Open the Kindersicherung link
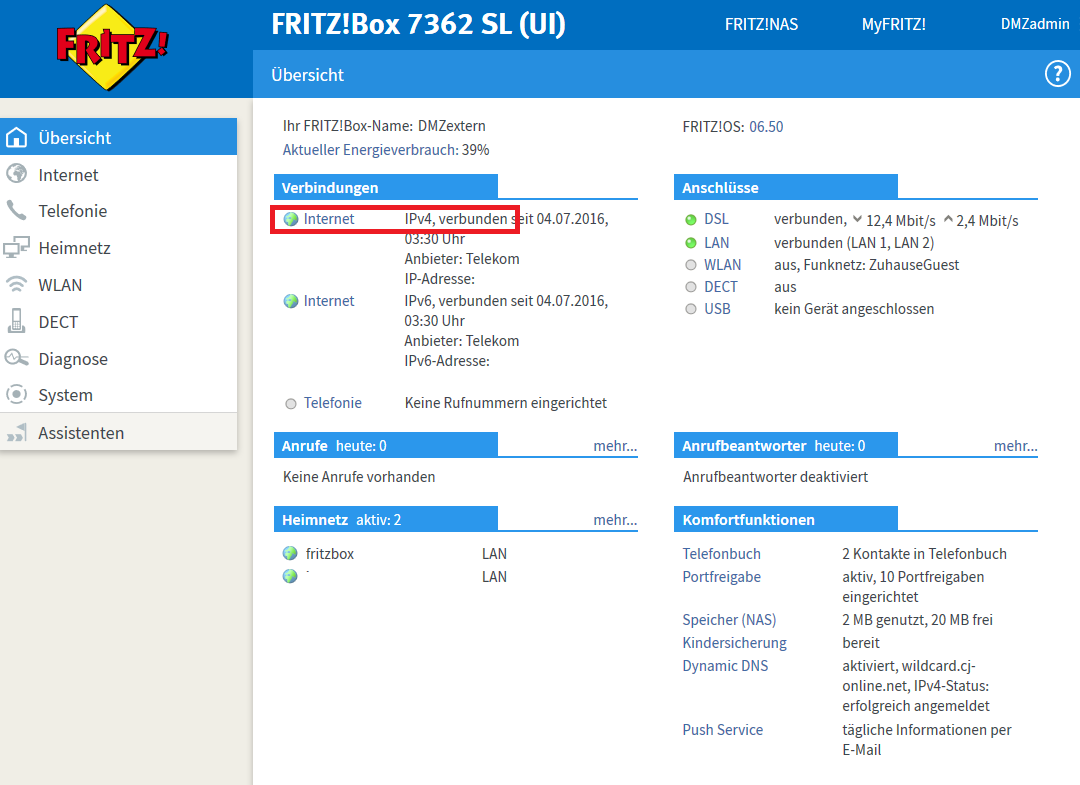Image resolution: width=1080 pixels, height=785 pixels. [734, 642]
